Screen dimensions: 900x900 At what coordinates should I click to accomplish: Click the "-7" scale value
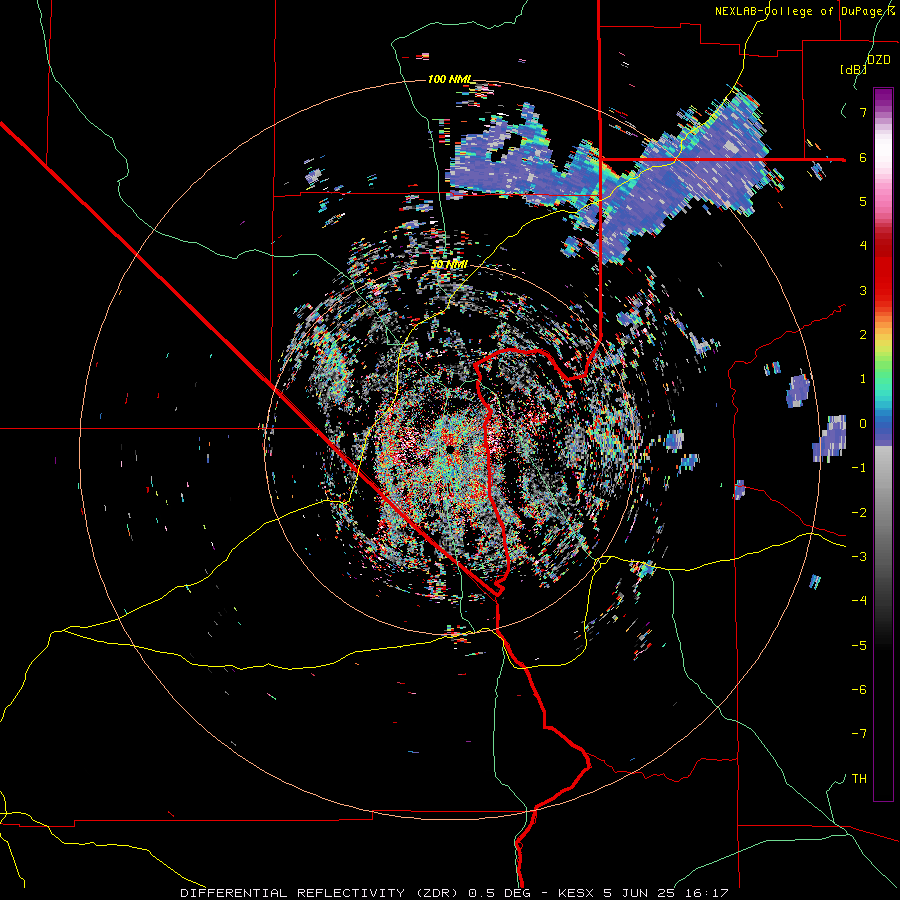tap(859, 734)
